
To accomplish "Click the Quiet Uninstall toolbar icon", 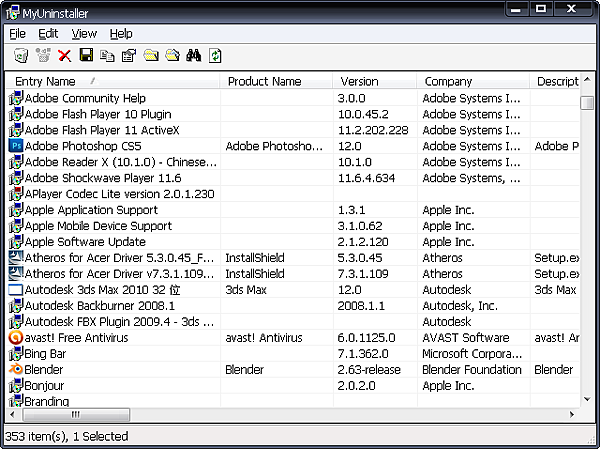I will tap(43, 56).
